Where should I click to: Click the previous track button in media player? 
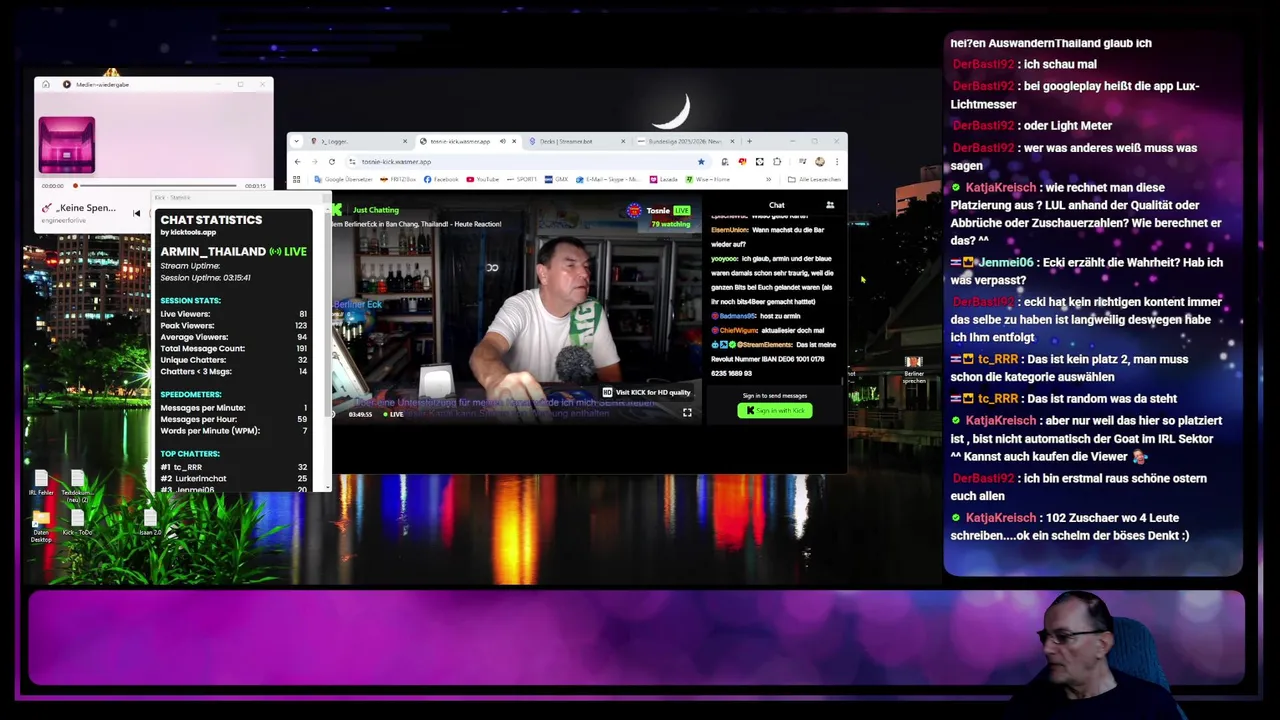[x=137, y=213]
